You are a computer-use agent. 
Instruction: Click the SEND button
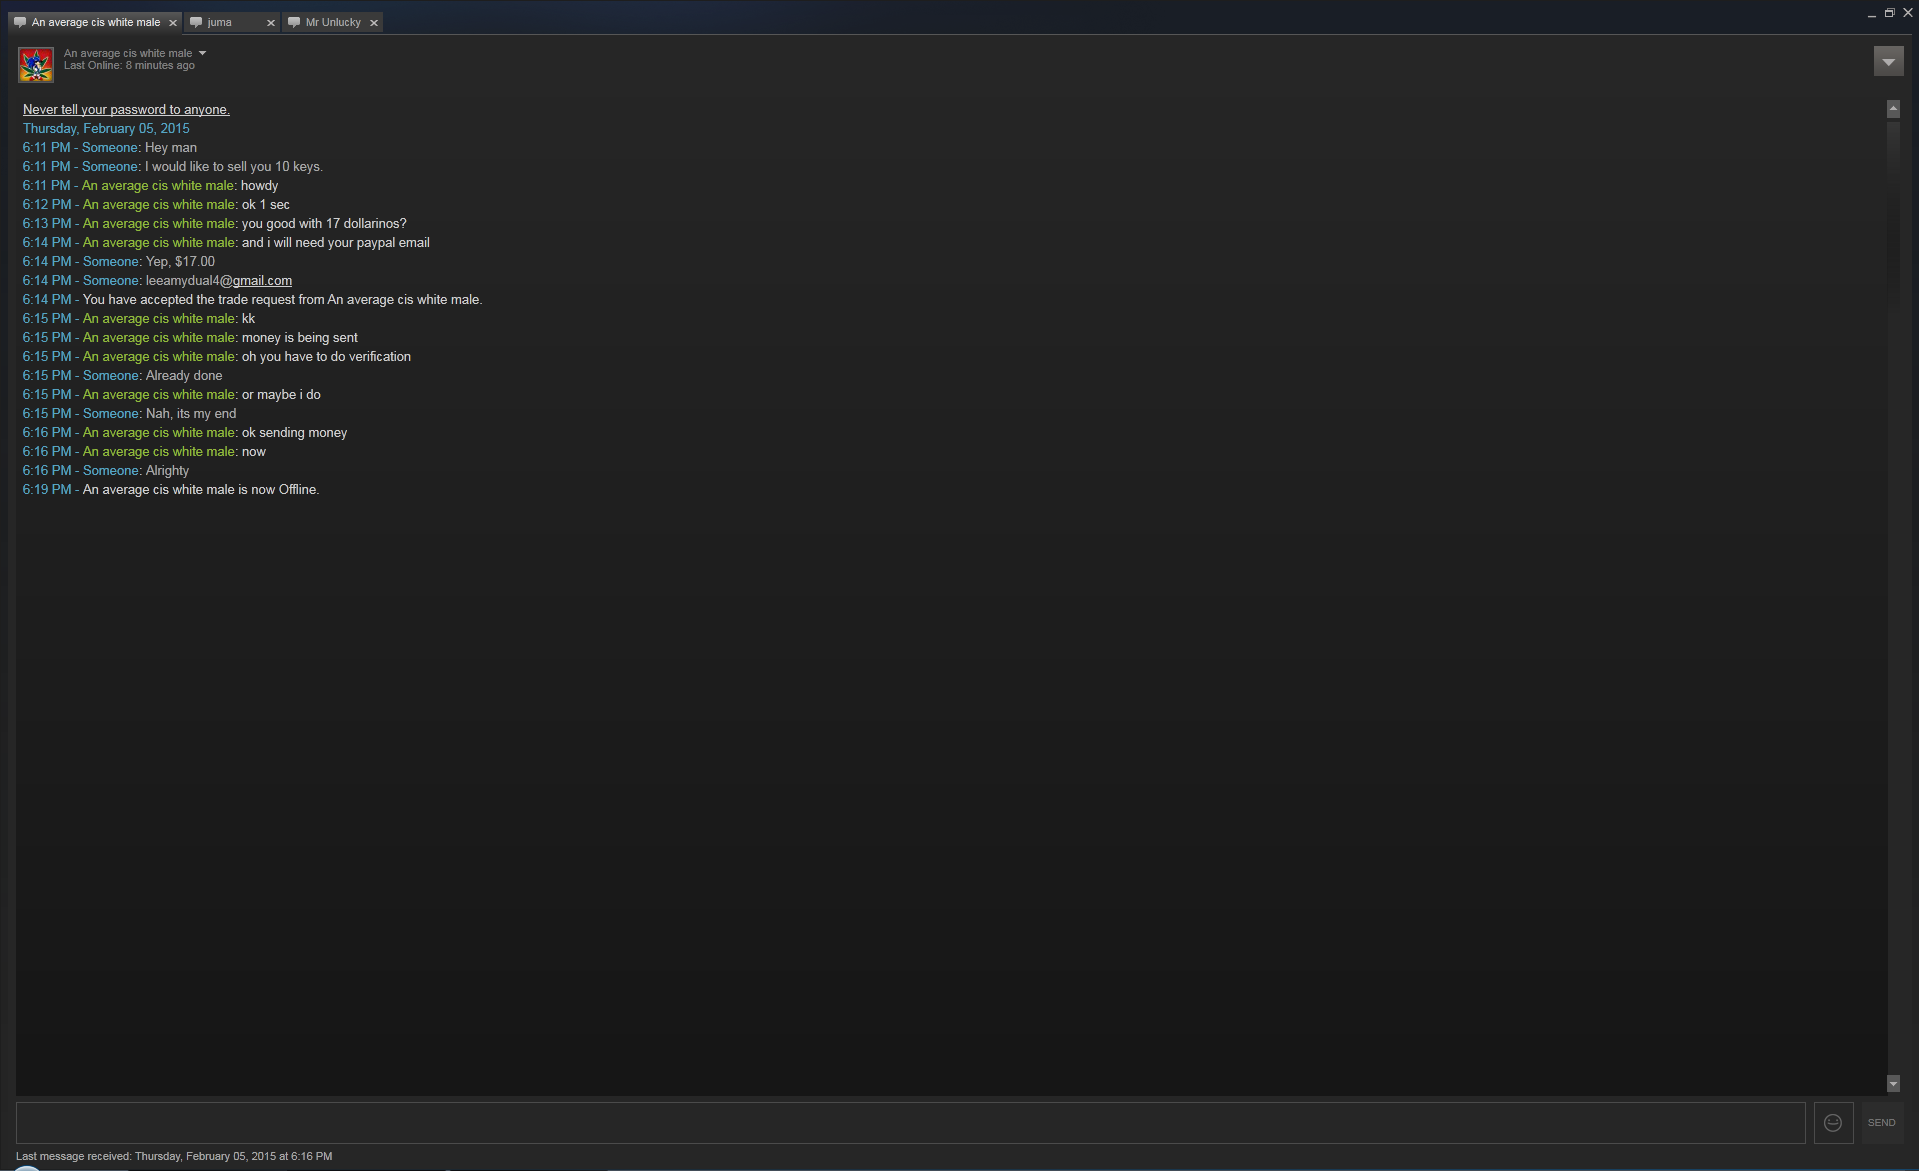click(x=1881, y=1123)
